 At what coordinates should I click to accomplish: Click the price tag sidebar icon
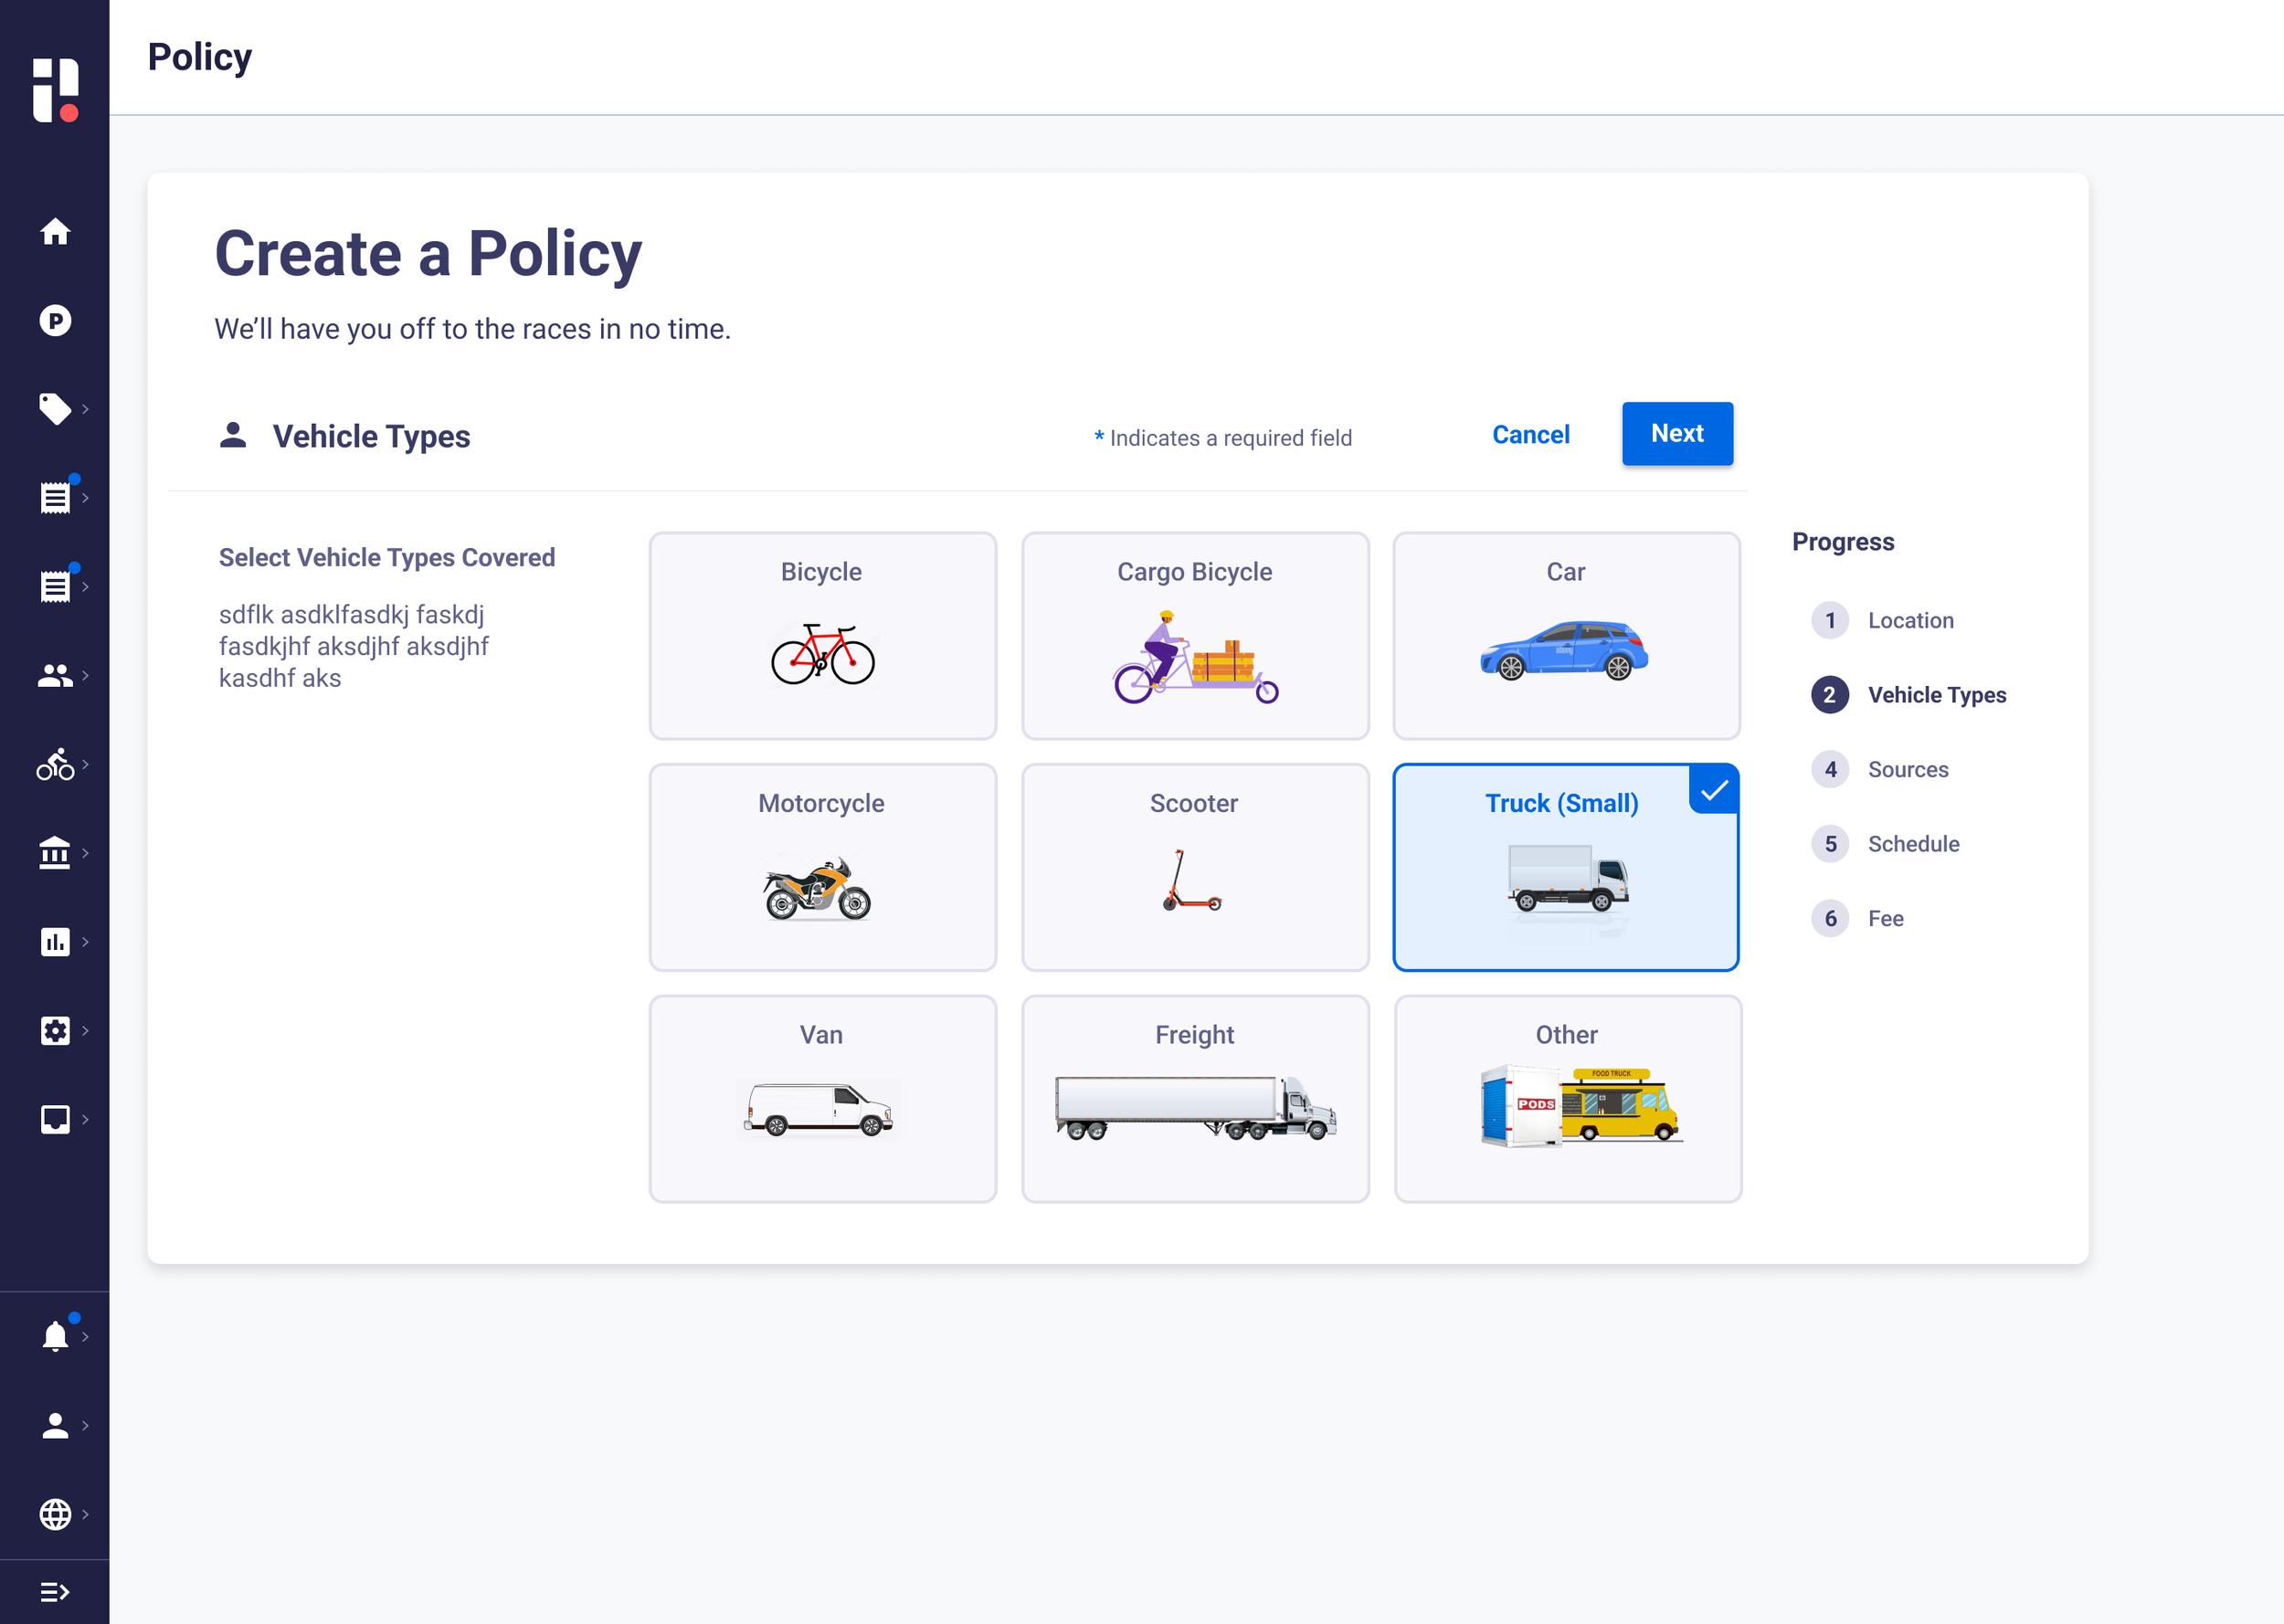tap(55, 409)
